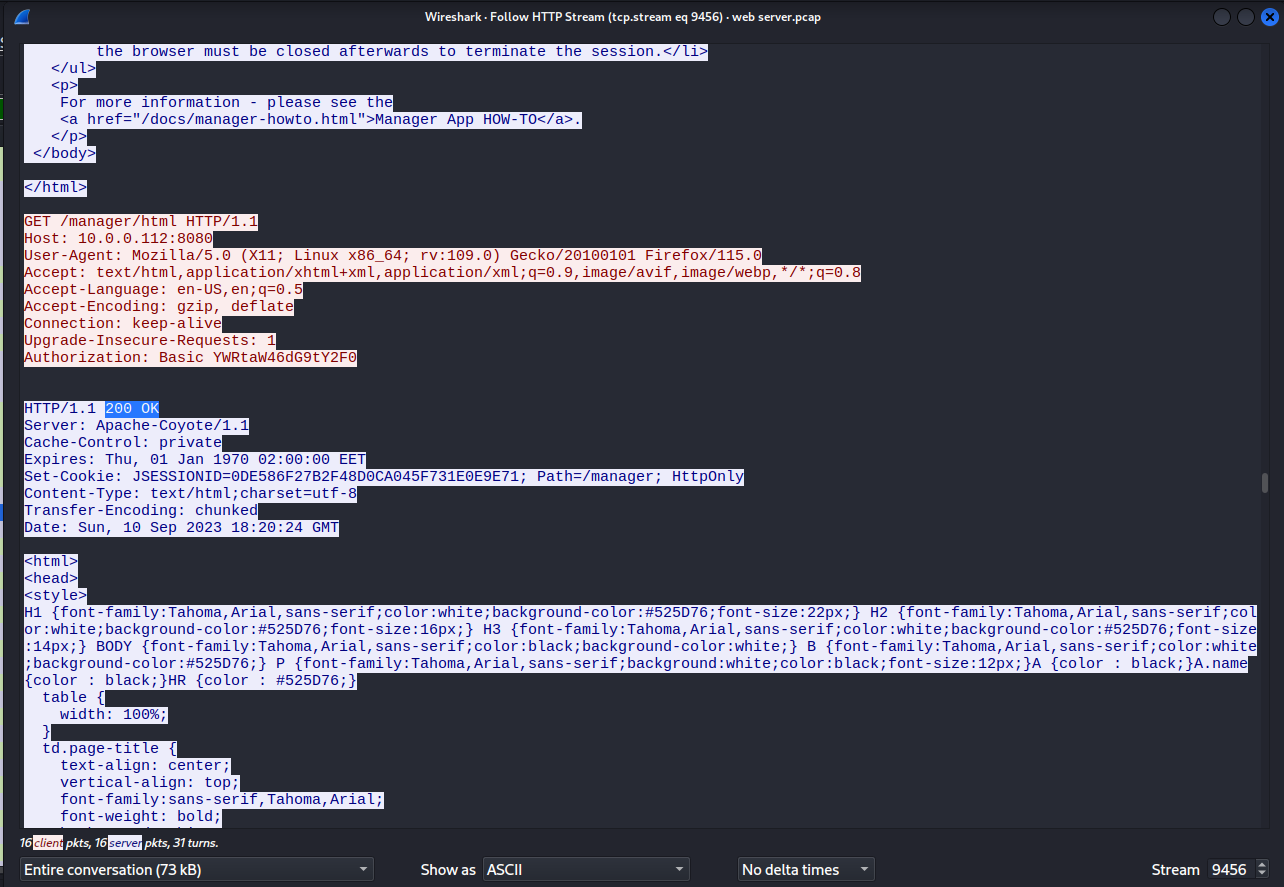The image size is (1284, 887).
Task: Click the Date: Sun, 10 Sep 2023 line
Action: click(181, 527)
